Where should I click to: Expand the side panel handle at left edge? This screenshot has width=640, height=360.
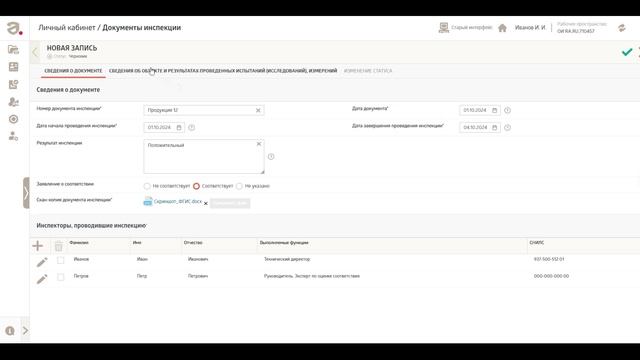[26, 193]
